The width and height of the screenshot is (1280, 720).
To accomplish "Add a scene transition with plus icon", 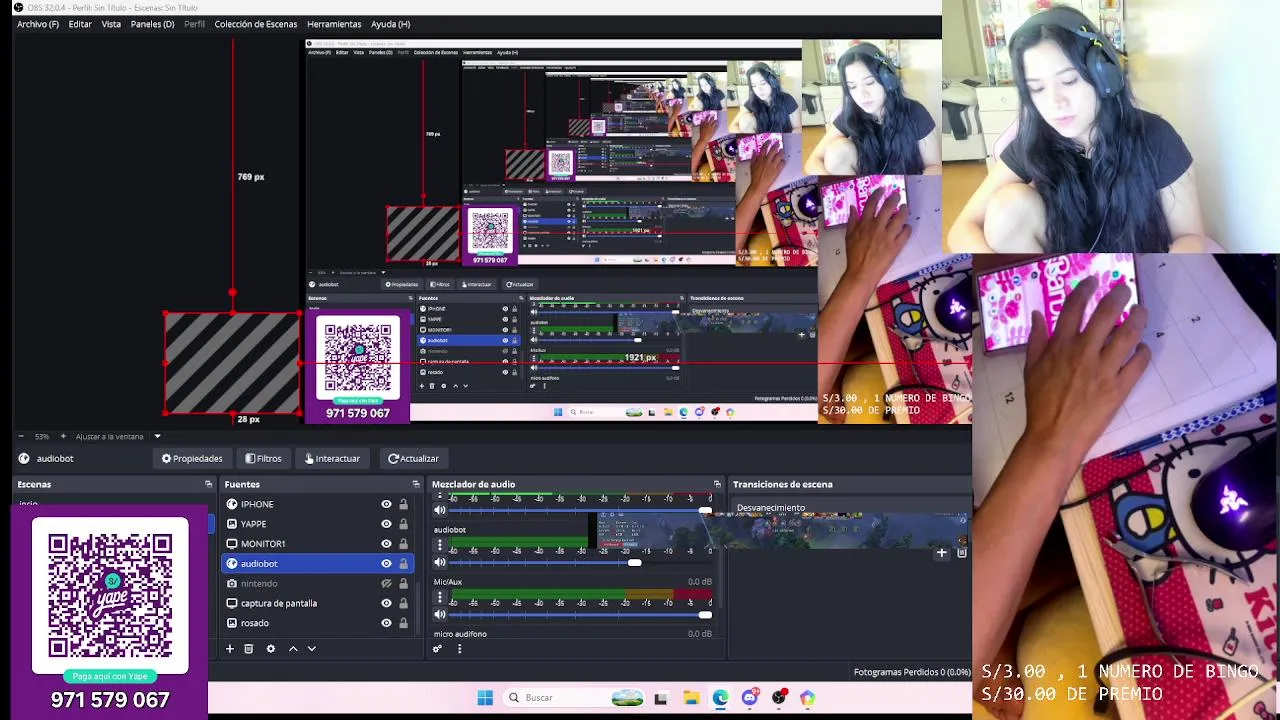I will [x=941, y=552].
